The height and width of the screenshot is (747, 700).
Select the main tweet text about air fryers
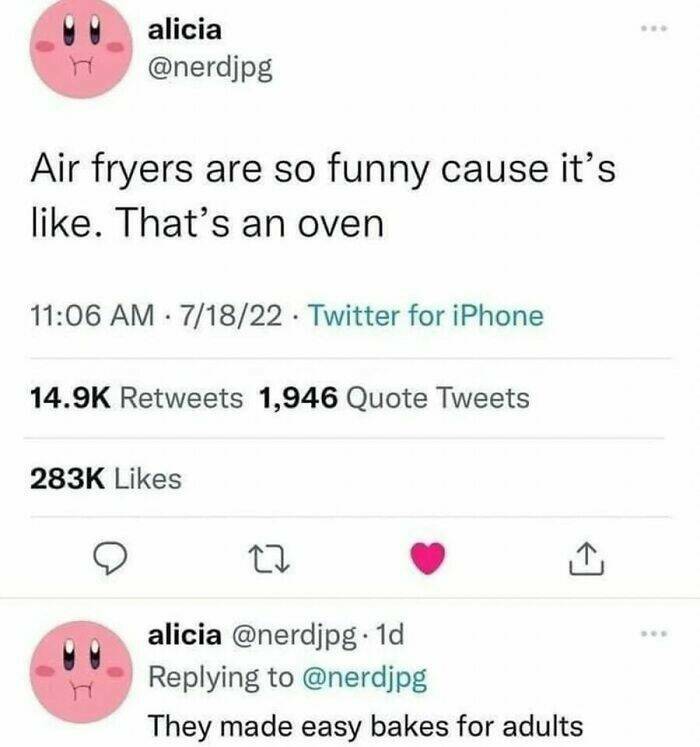pyautogui.click(x=323, y=196)
